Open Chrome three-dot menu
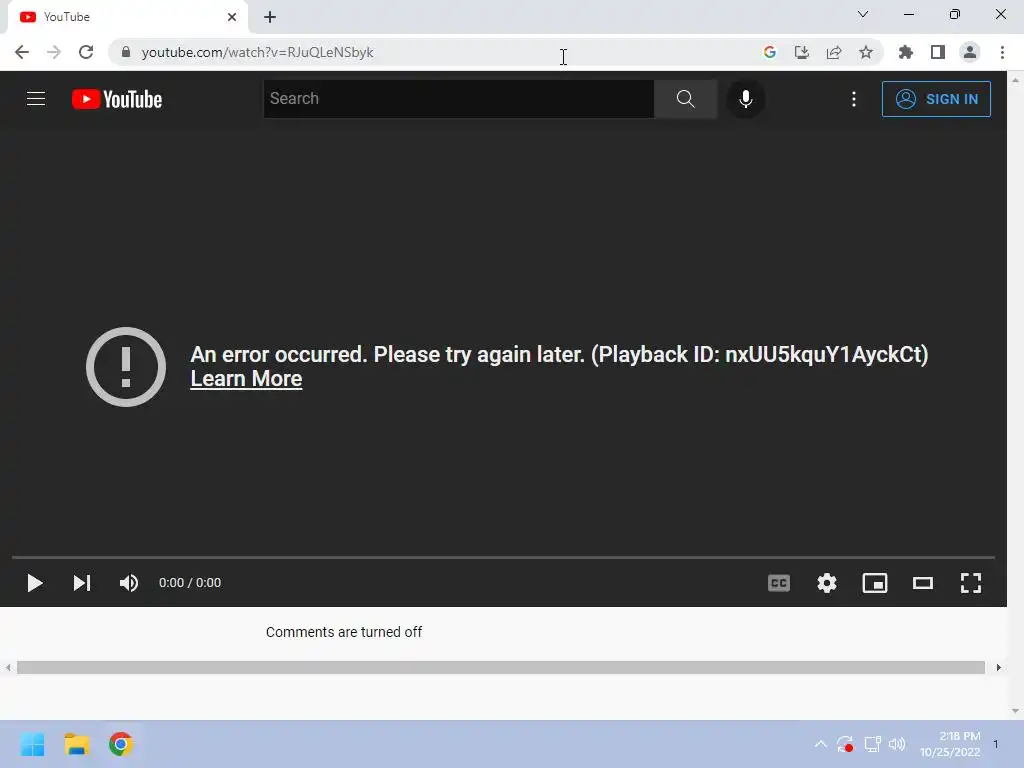Viewport: 1024px width, 768px height. (1002, 52)
